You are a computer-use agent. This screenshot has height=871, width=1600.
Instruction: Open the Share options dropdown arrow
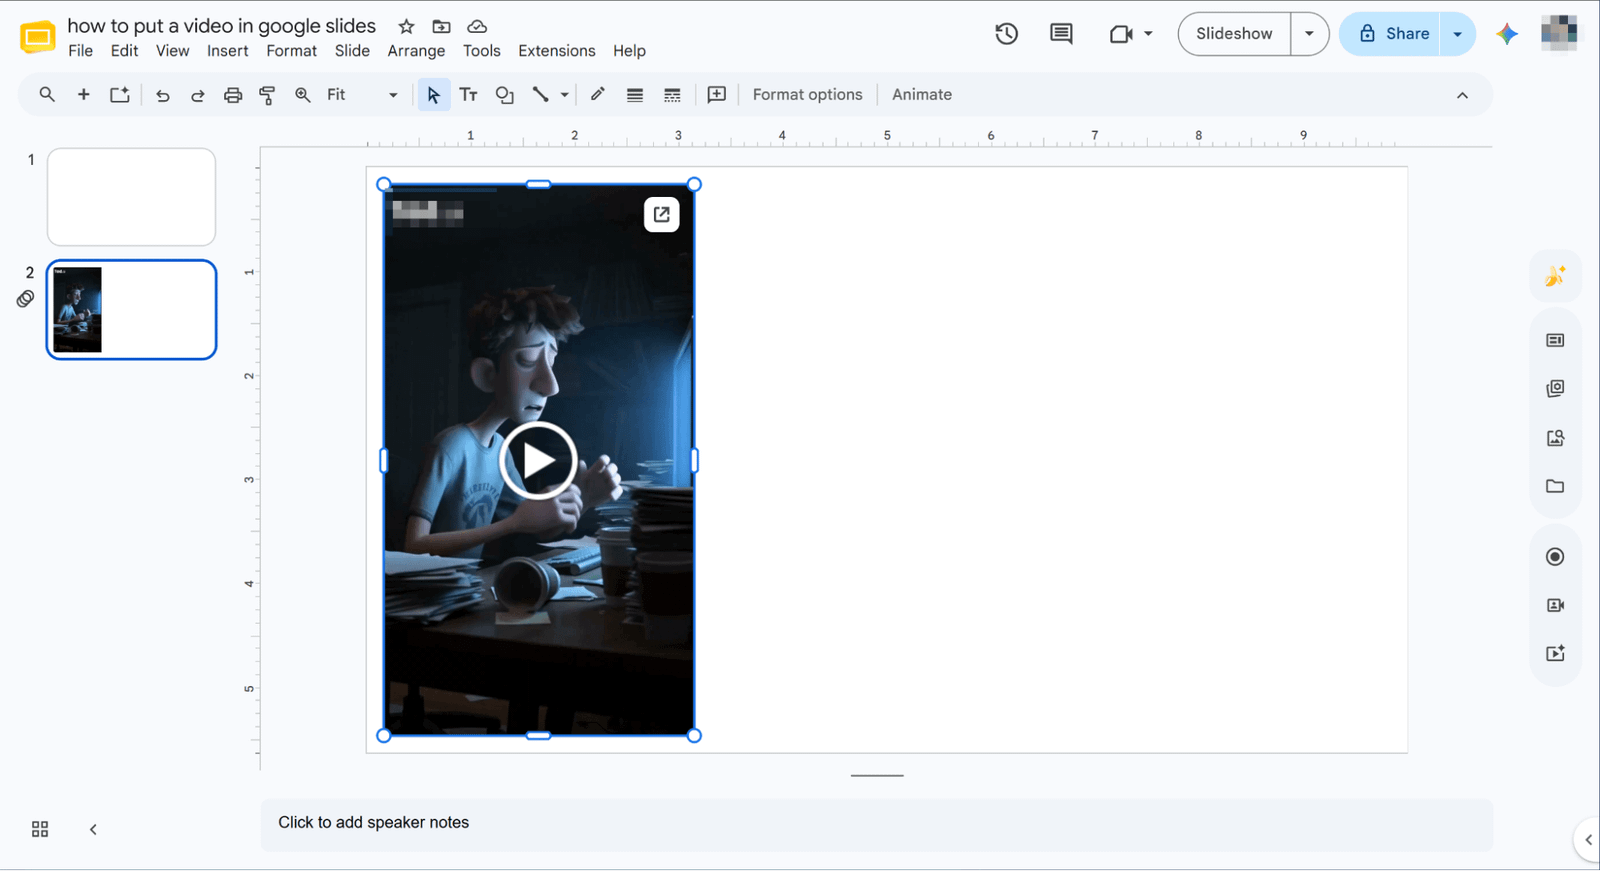[x=1458, y=34]
